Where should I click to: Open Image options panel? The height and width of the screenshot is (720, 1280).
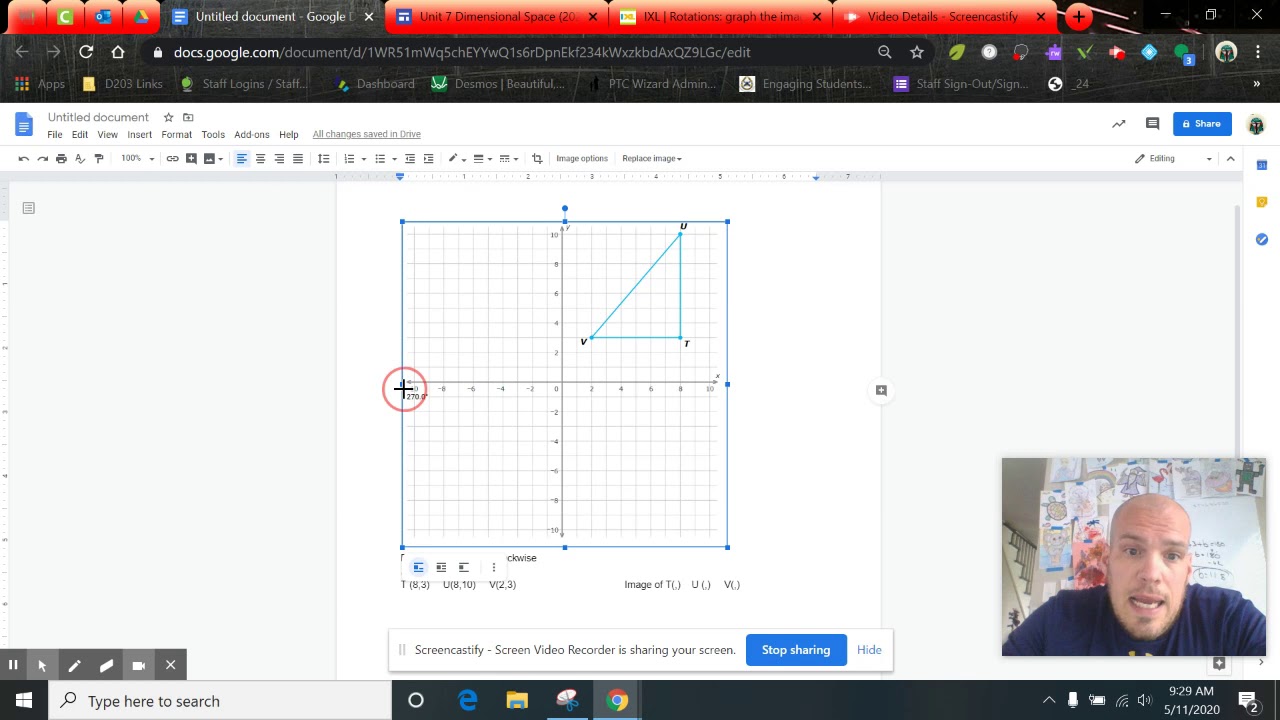tap(582, 158)
